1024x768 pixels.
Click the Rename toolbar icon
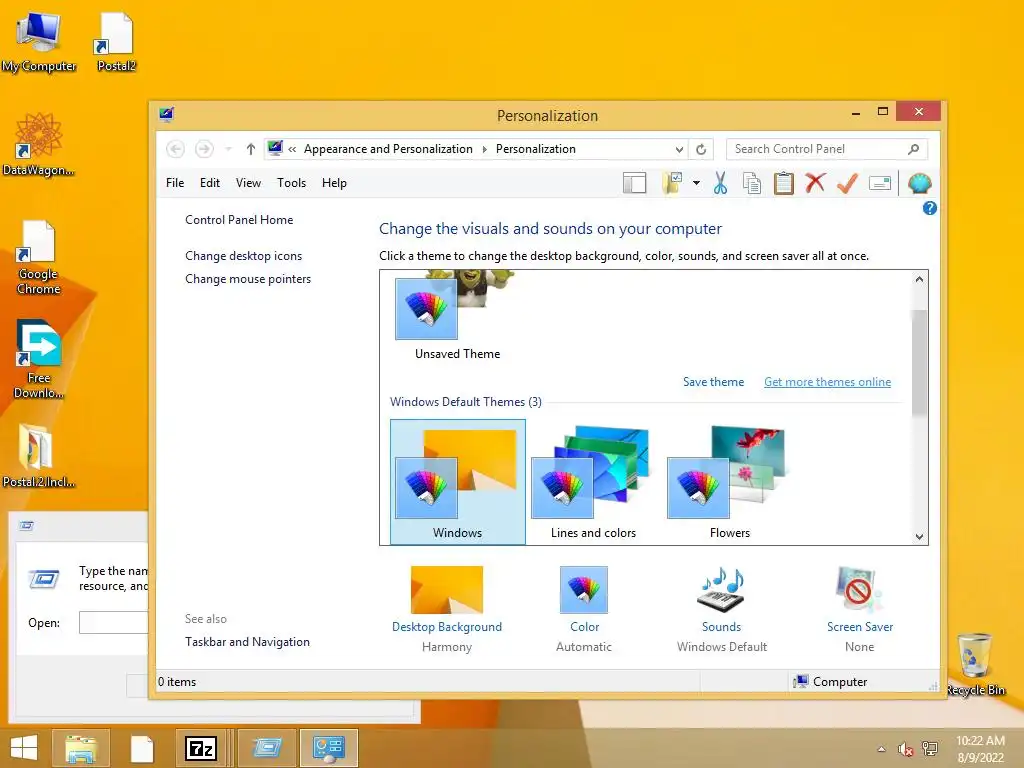point(880,184)
